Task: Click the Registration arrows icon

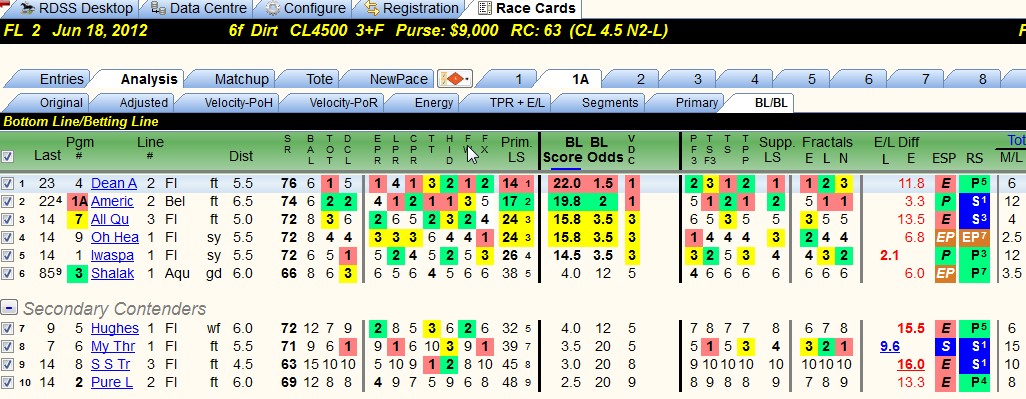Action: point(372,9)
